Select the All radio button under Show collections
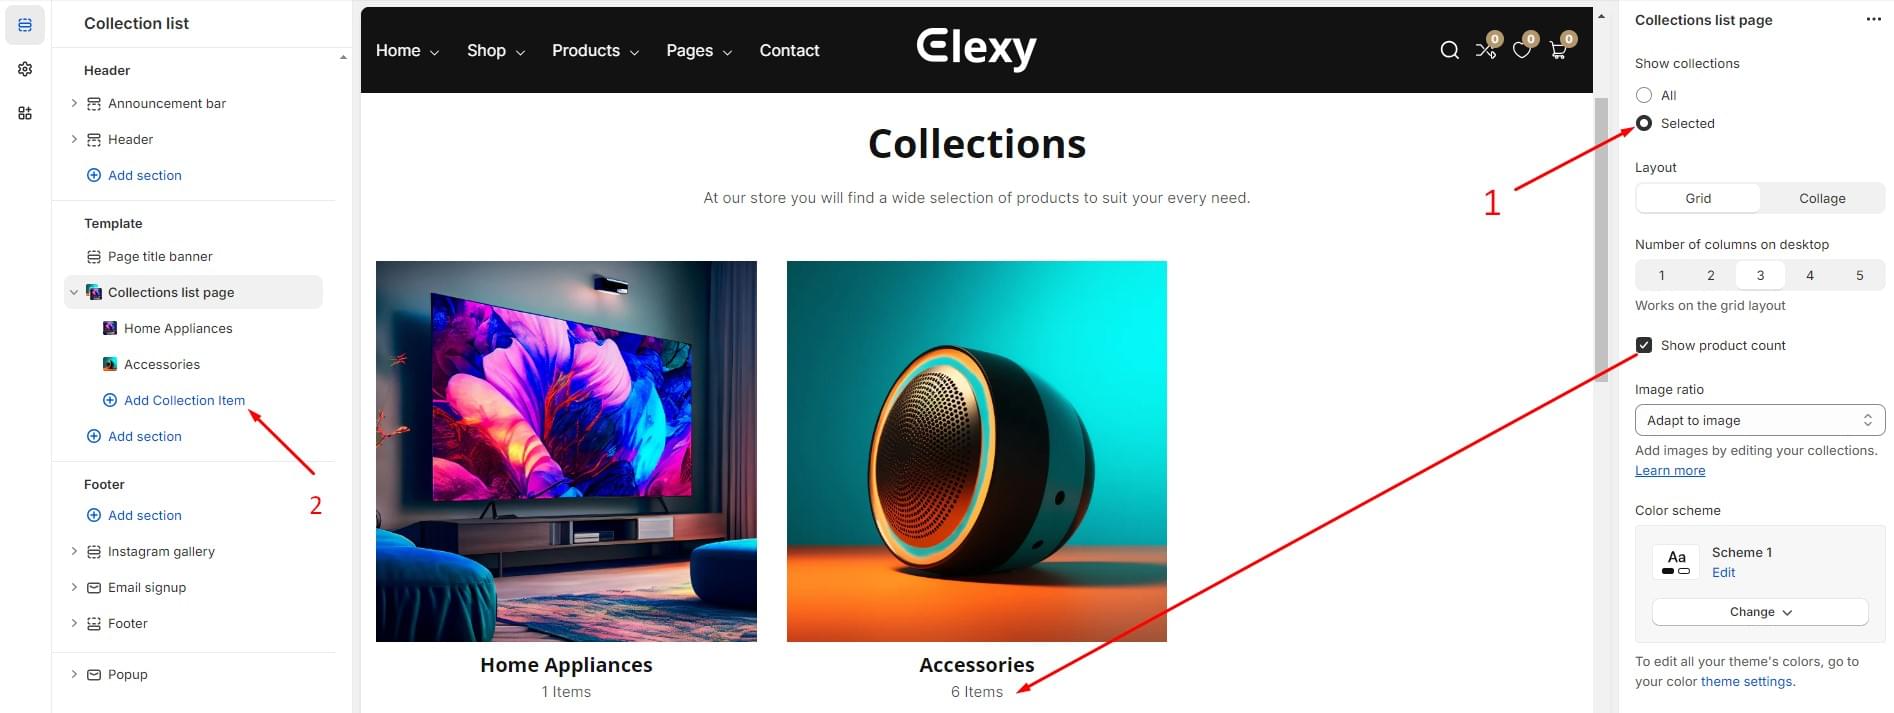 pyautogui.click(x=1644, y=95)
